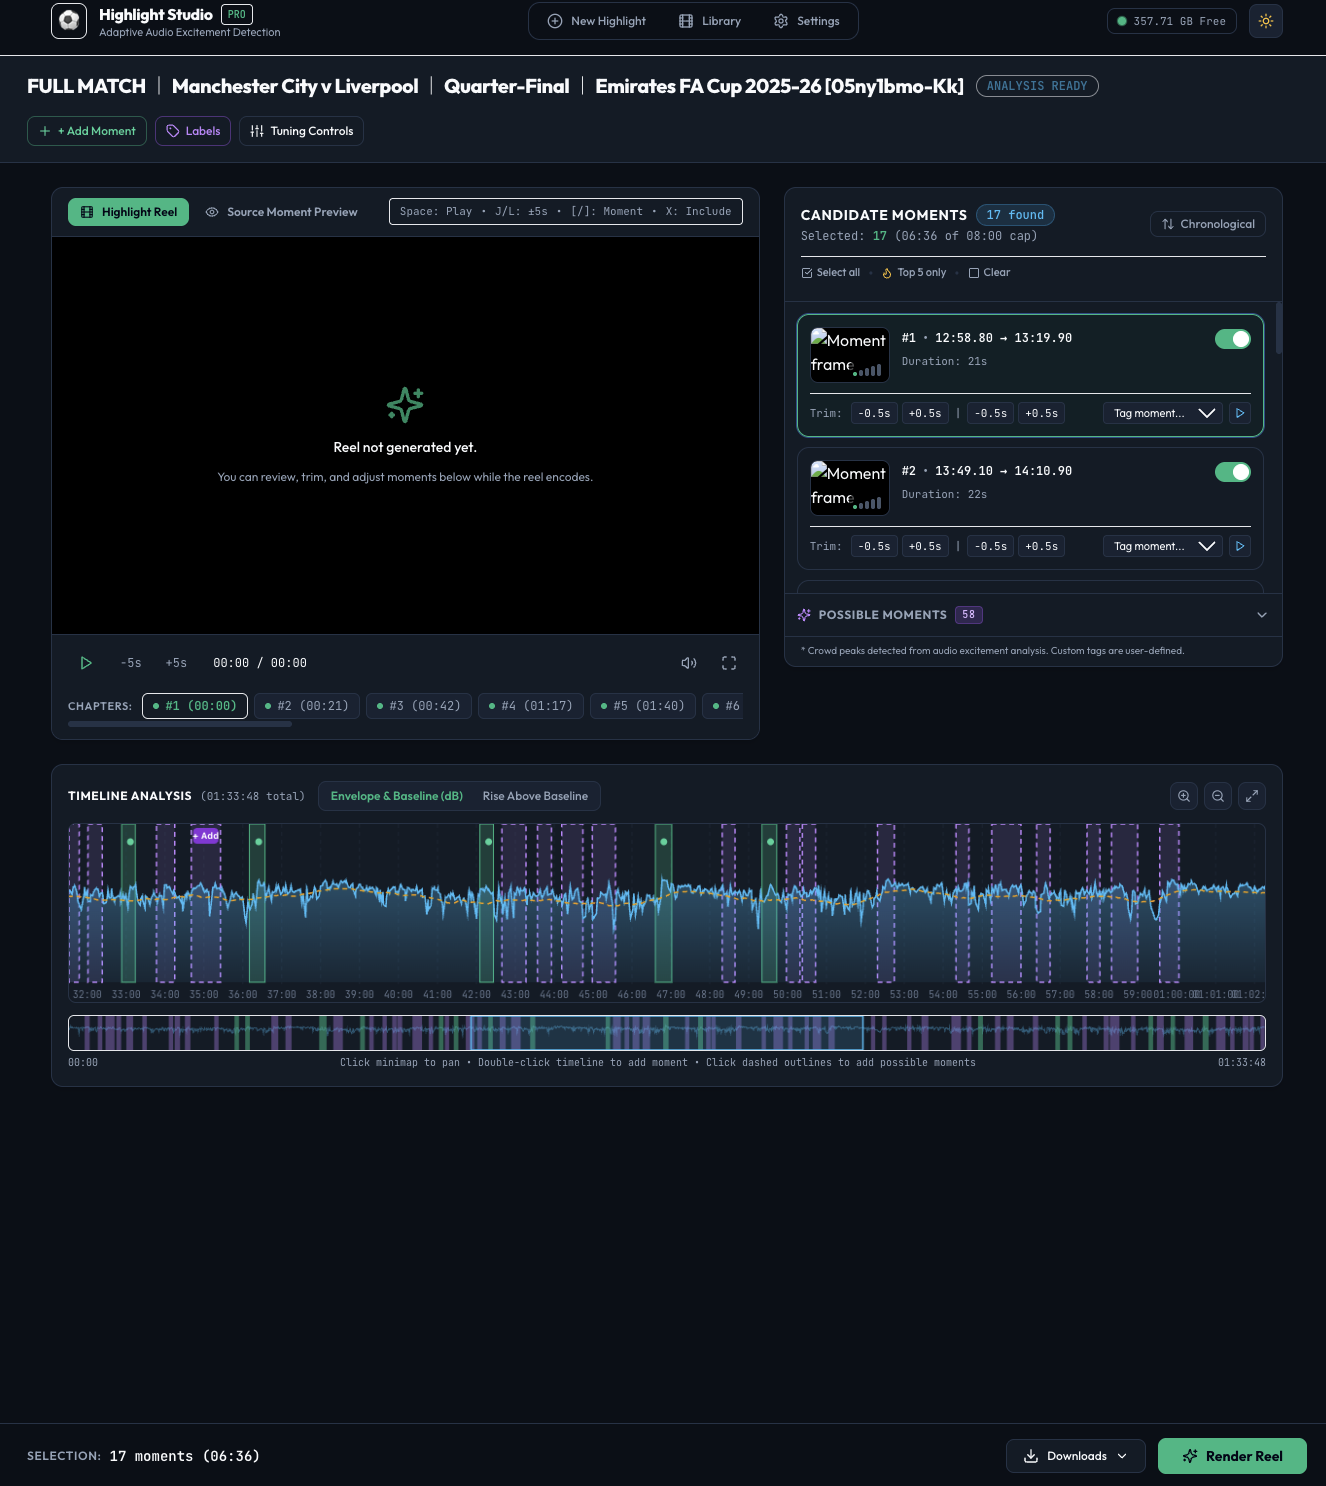
Task: Extend moment #1 start by first +0.5s
Action: pos(925,413)
